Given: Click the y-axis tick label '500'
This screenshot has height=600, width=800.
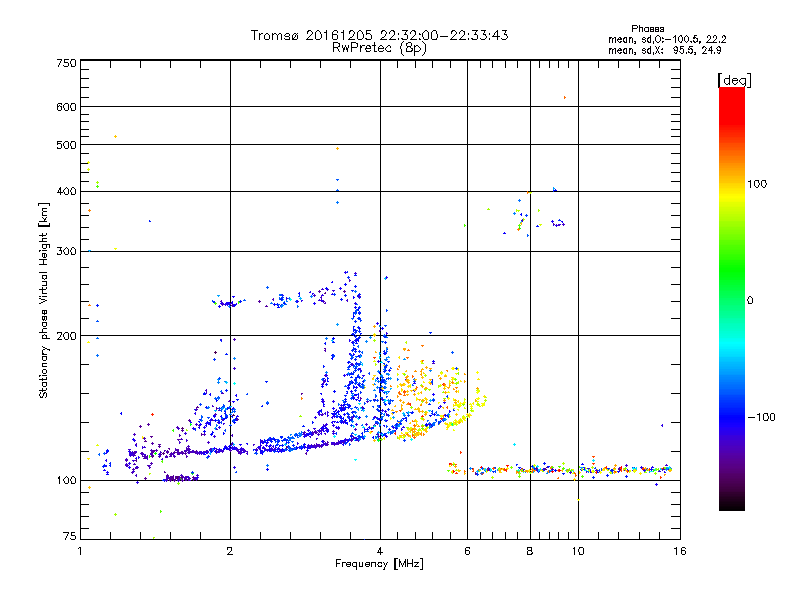Looking at the screenshot, I should point(66,145).
